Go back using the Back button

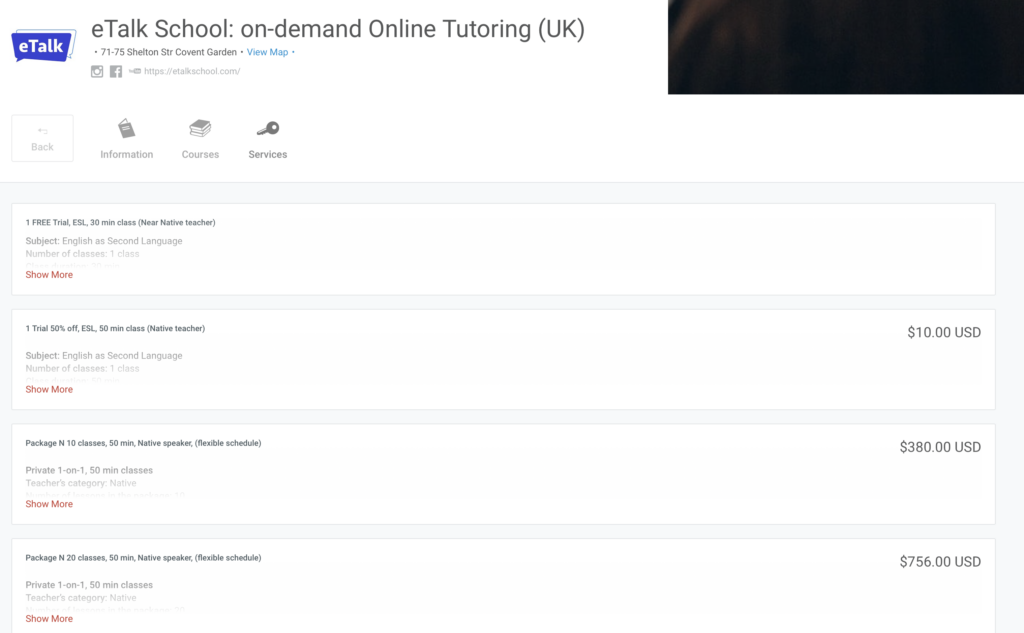(42, 138)
